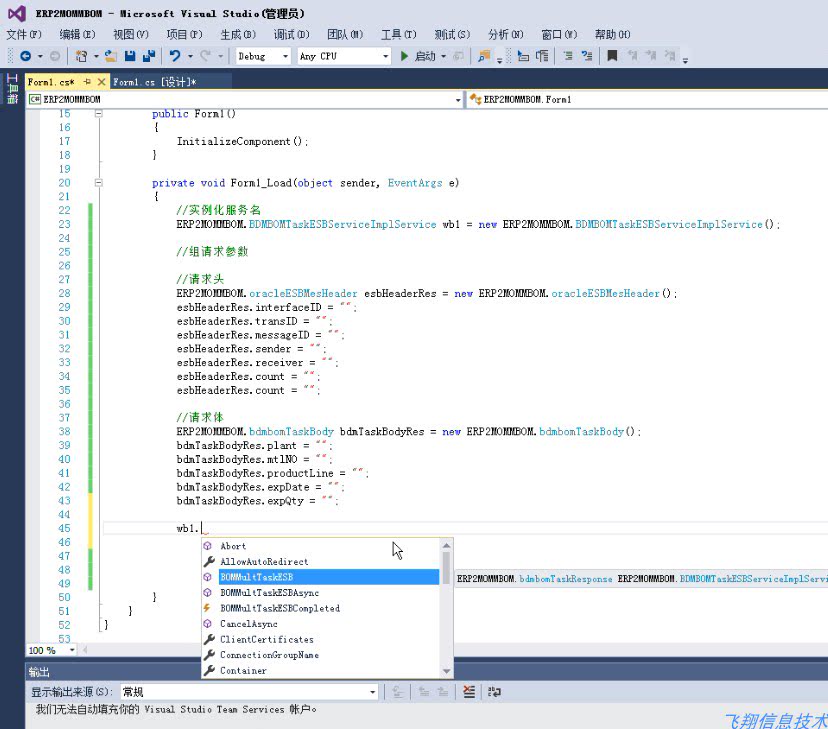Toggle word wrap in the output window
This screenshot has width=828, height=729.
click(x=492, y=691)
